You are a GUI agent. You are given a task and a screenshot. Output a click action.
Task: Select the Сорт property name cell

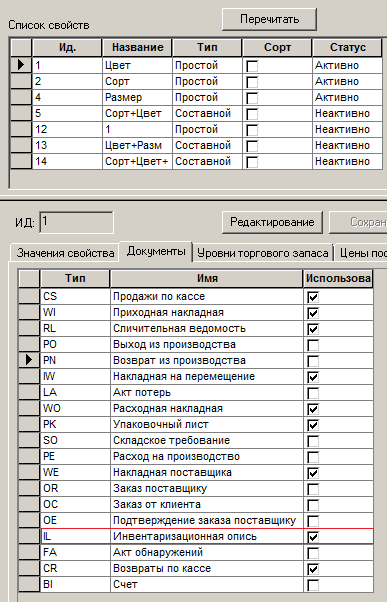click(x=137, y=81)
